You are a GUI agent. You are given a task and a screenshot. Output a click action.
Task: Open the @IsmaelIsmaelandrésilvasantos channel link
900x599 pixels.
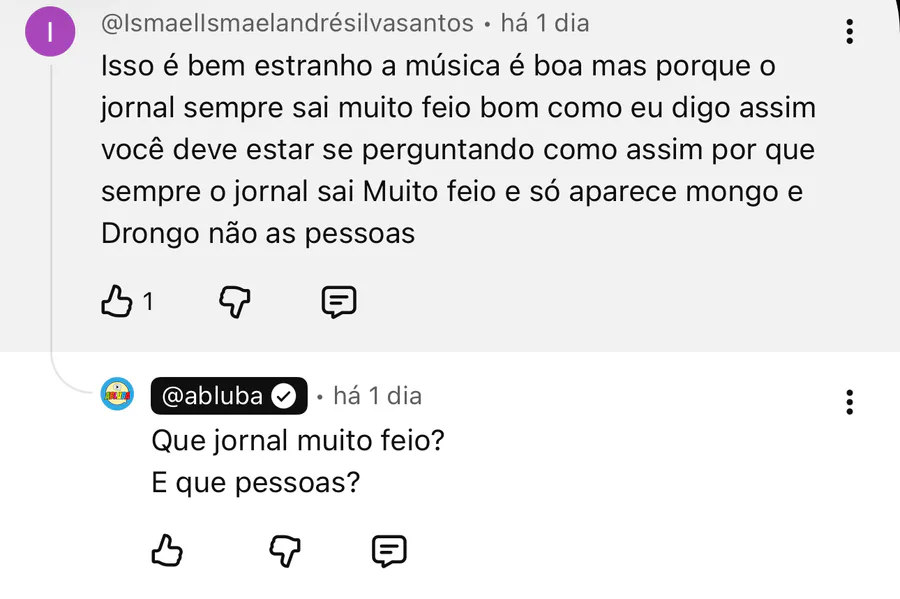286,22
